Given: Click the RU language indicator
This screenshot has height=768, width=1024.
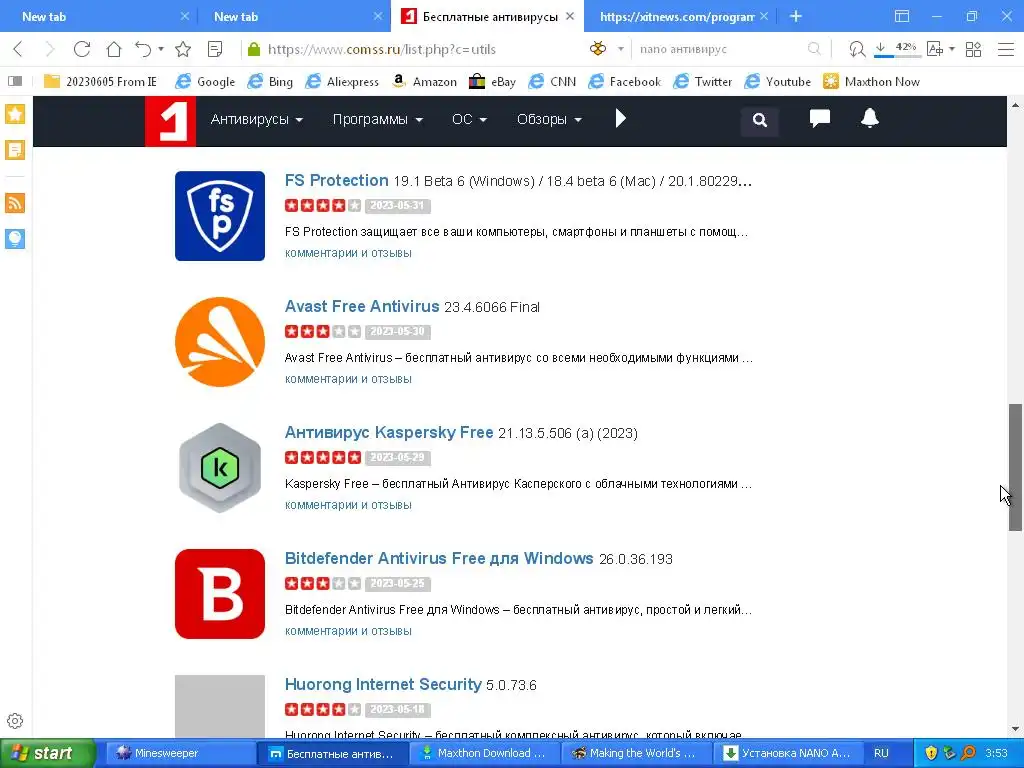Looking at the screenshot, I should [x=881, y=753].
